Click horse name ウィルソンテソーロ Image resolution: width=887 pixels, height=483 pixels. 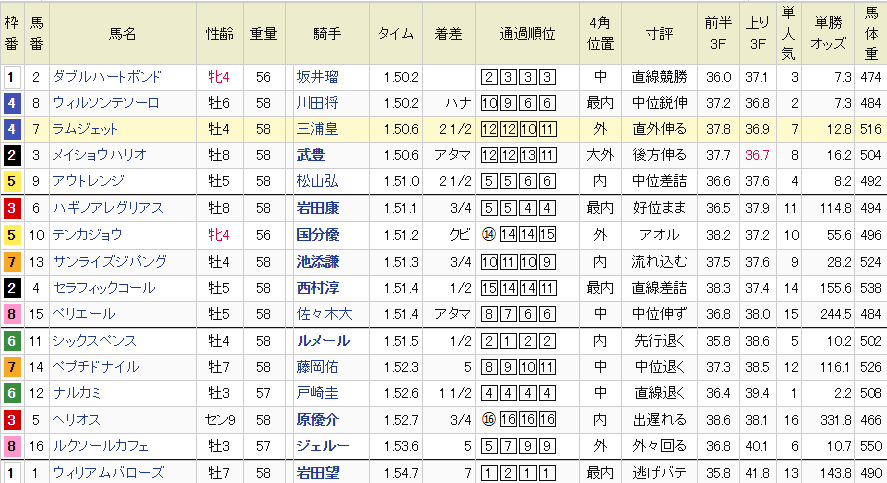pyautogui.click(x=108, y=103)
